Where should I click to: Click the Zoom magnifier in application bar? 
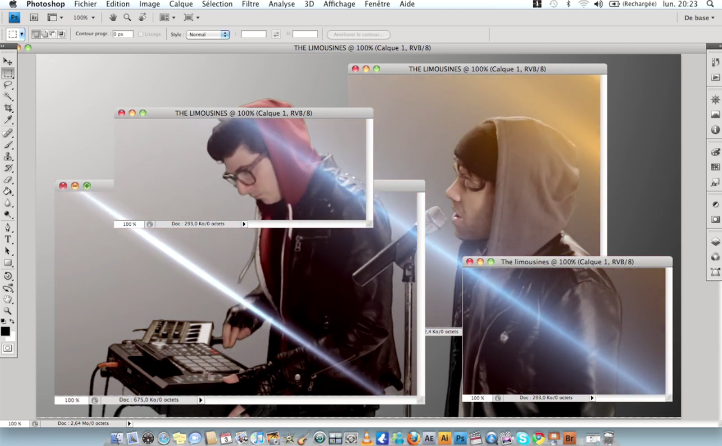(127, 17)
